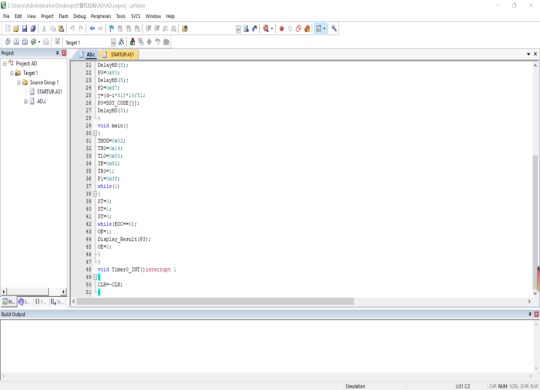Create a new file from the toolbar
Viewport: 540px width, 390px height.
(8, 29)
